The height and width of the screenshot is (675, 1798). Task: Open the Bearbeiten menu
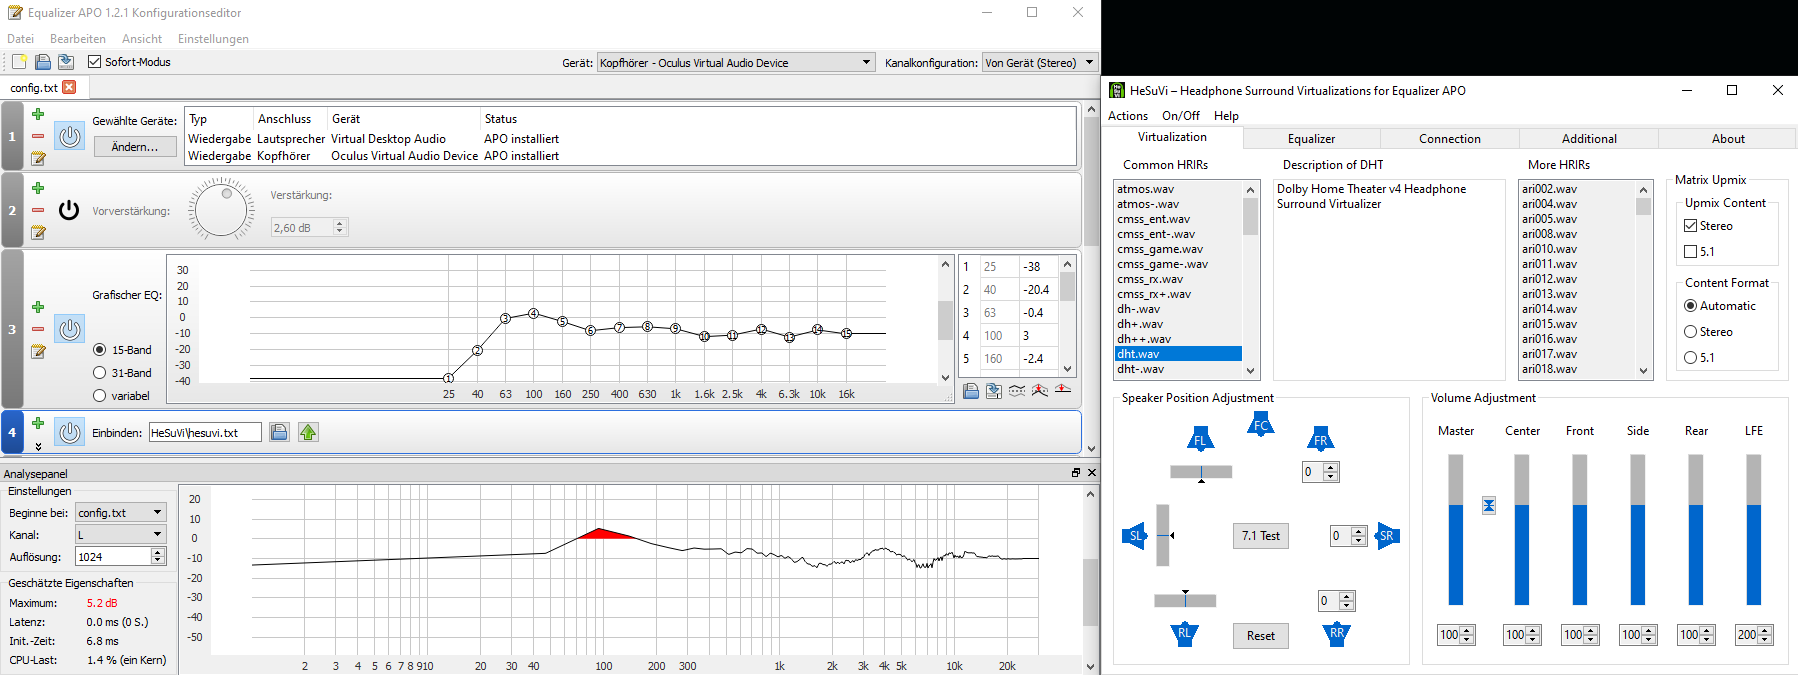78,39
